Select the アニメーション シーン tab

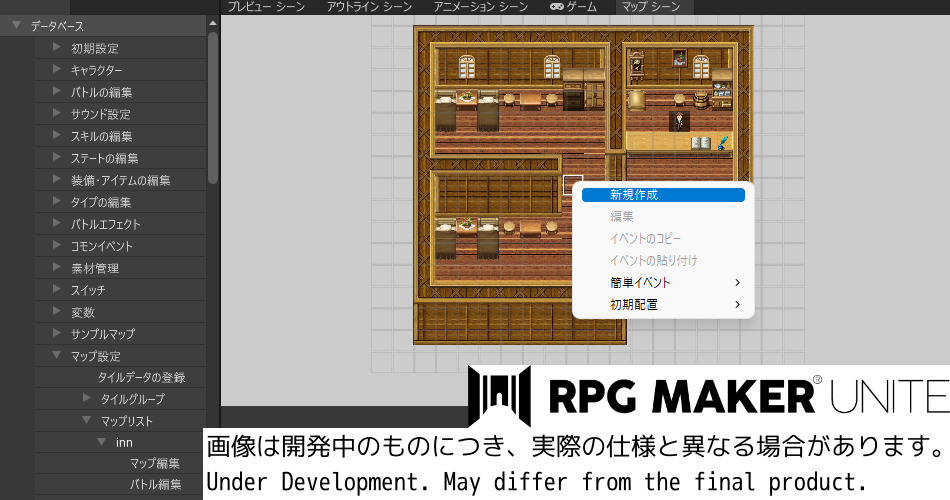480,7
